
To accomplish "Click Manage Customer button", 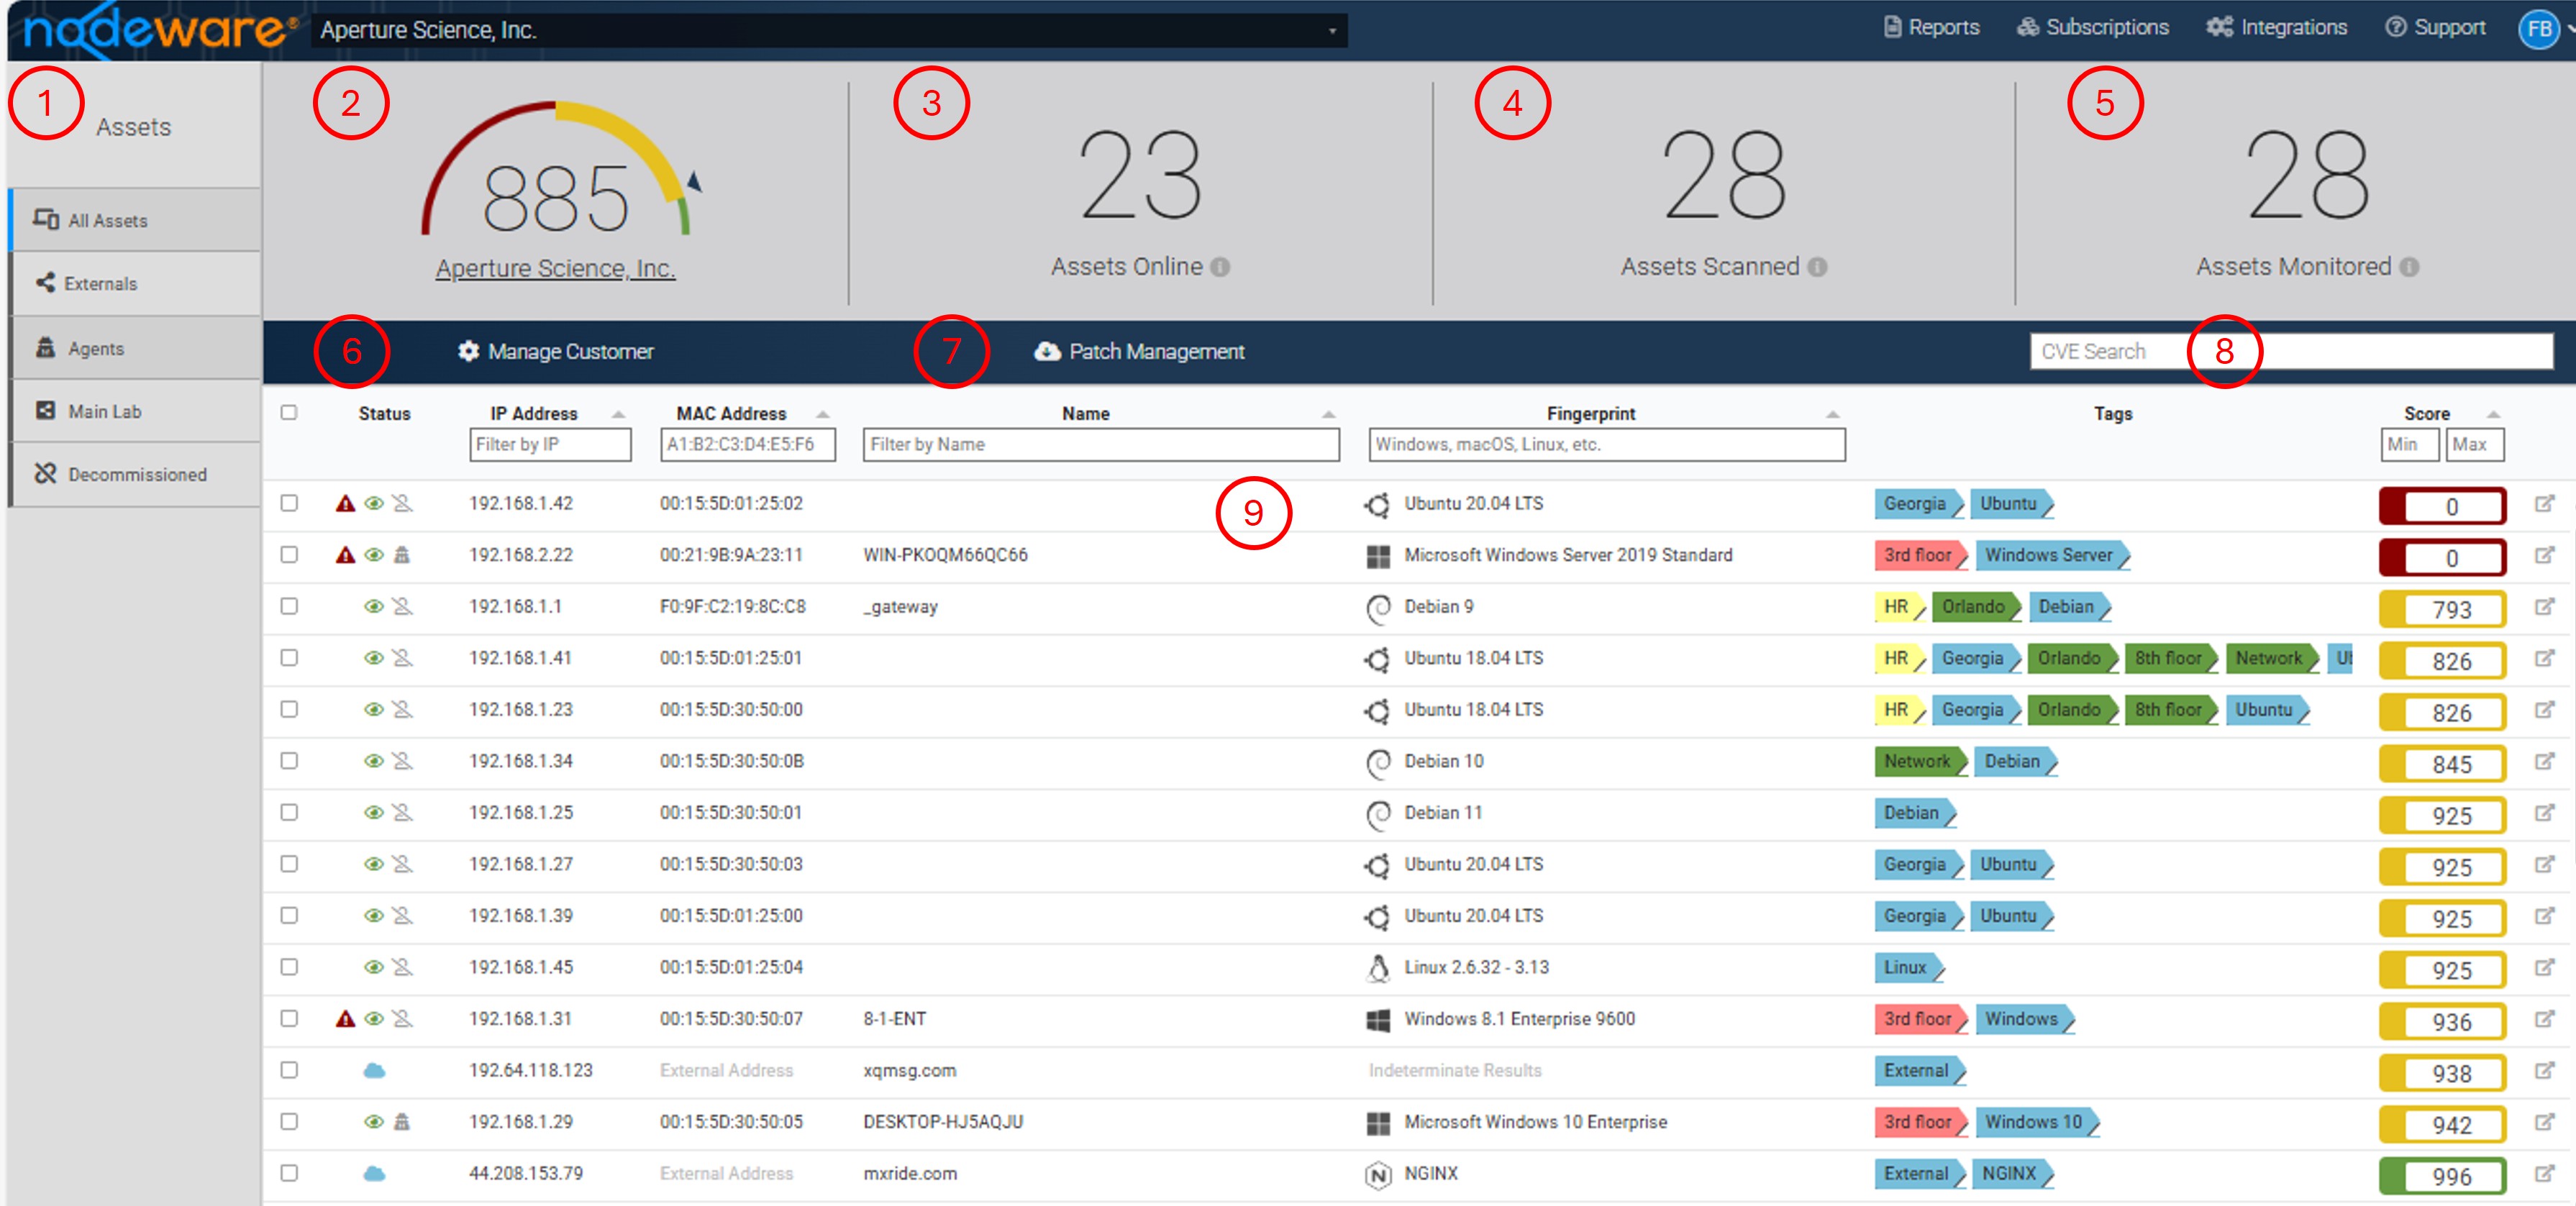I will pos(556,351).
